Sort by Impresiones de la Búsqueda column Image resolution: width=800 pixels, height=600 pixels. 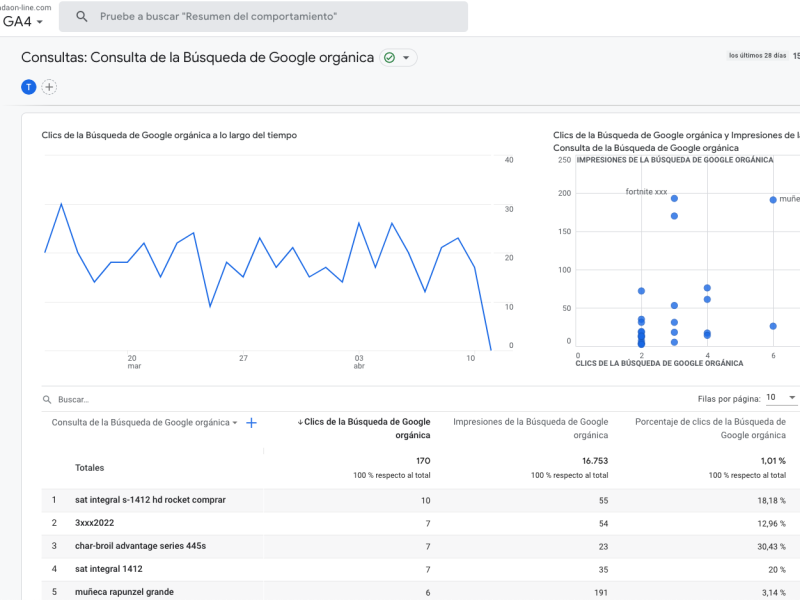(x=531, y=429)
